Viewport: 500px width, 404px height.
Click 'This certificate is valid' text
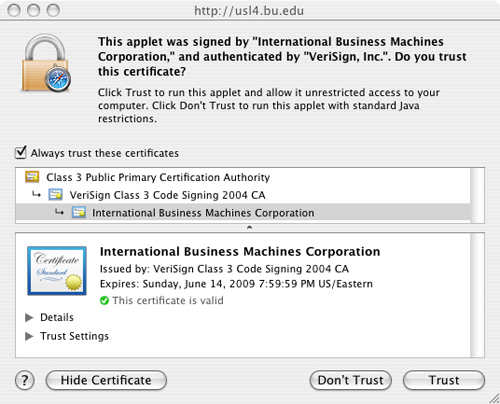pyautogui.click(x=168, y=301)
